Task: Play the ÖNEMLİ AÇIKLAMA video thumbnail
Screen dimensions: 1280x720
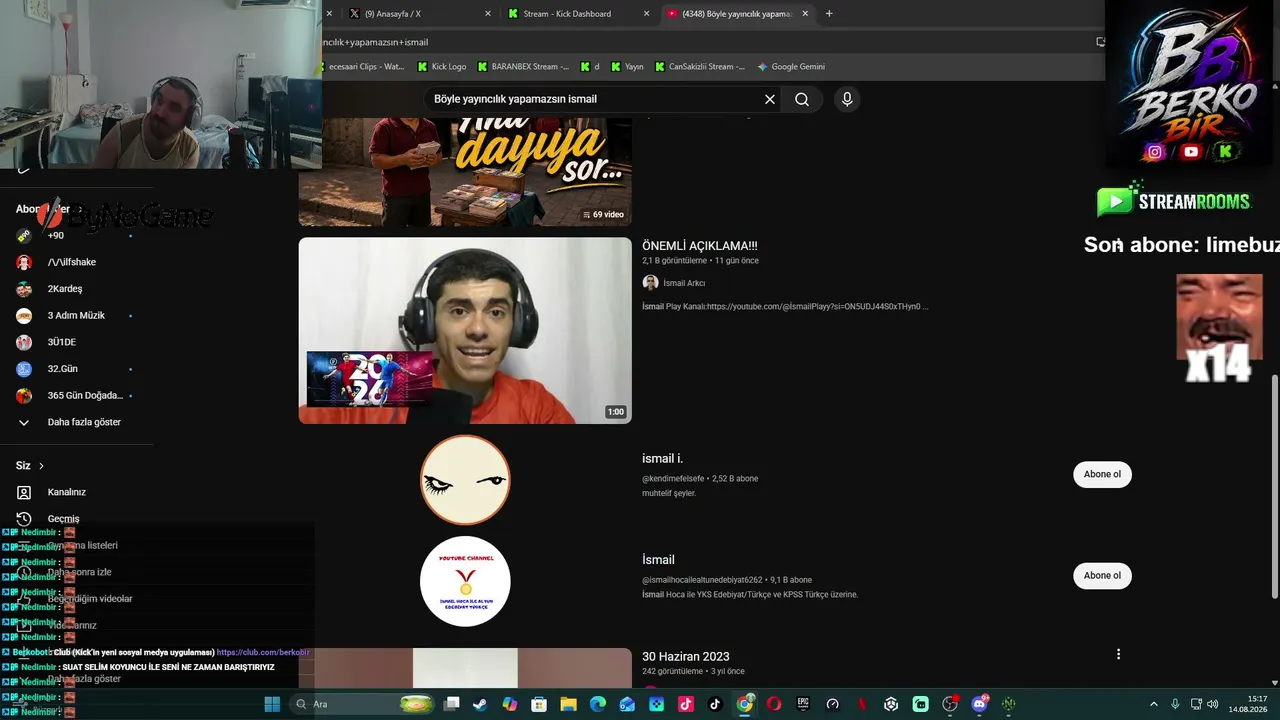Action: (x=465, y=330)
